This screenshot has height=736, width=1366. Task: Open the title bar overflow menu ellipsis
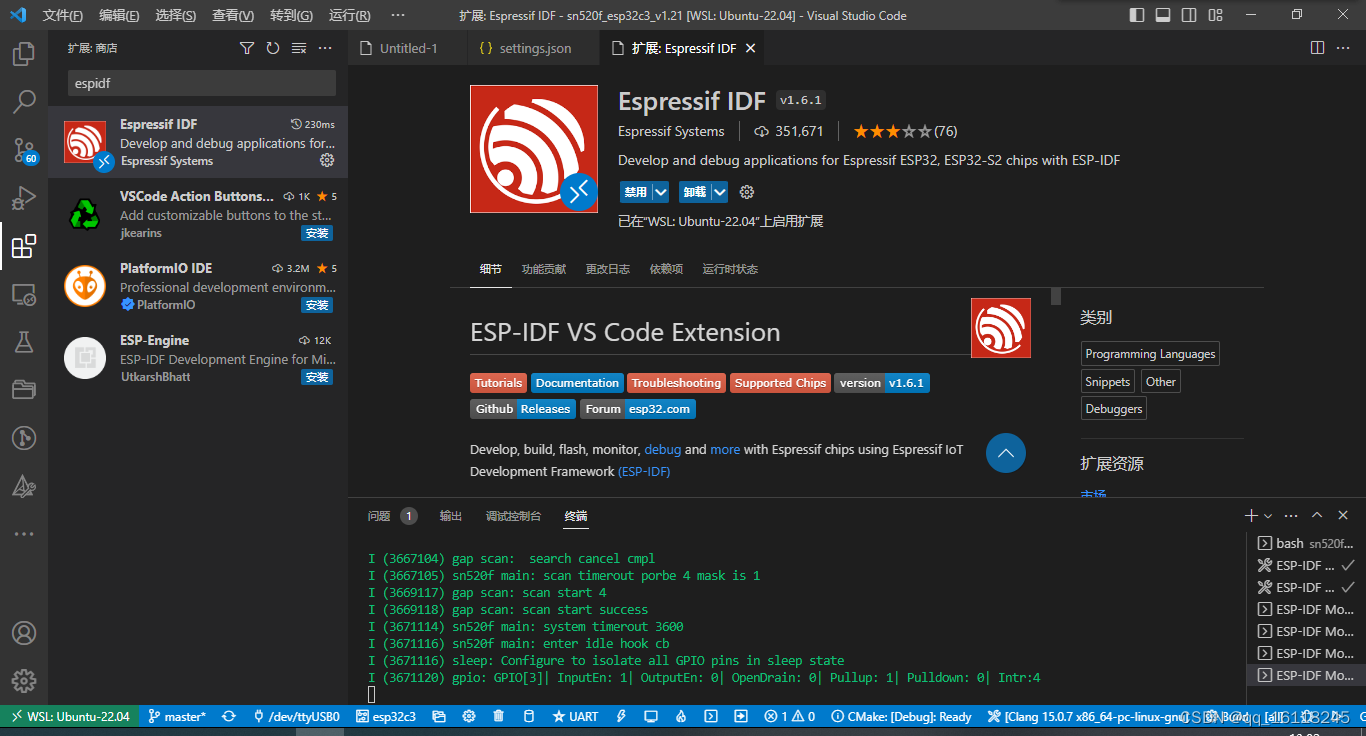tap(398, 16)
